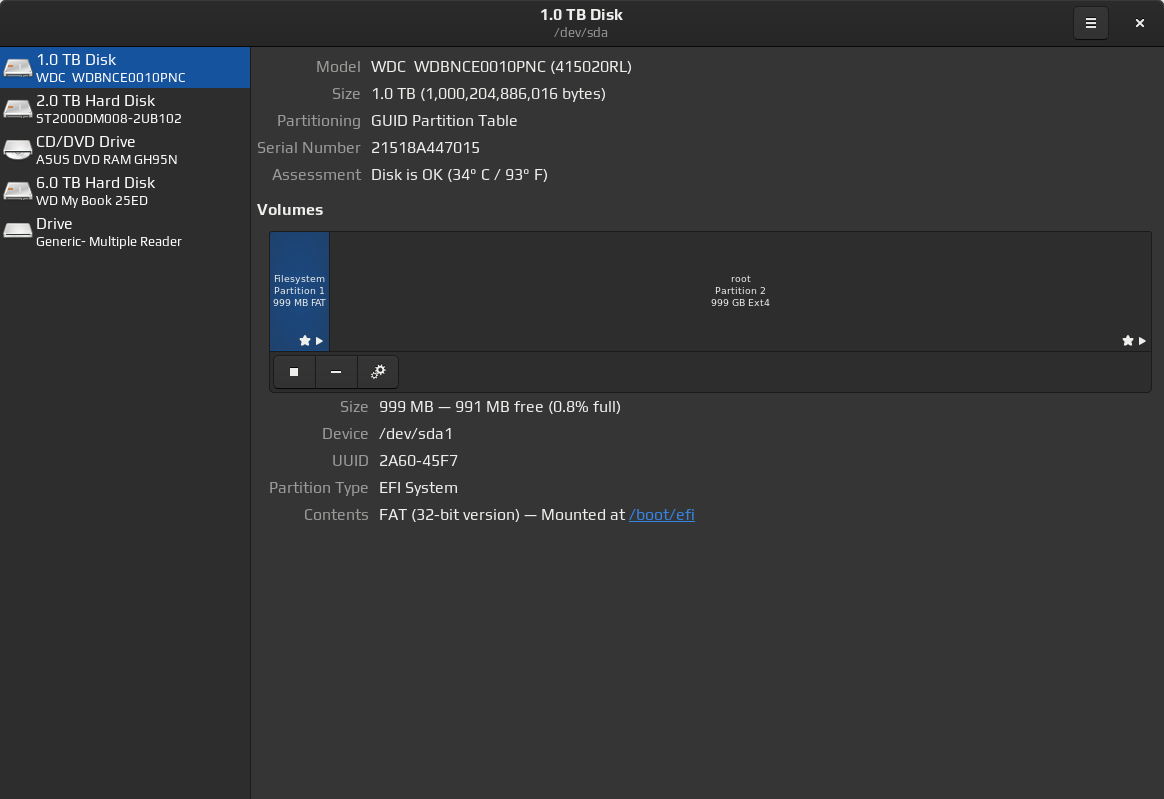The width and height of the screenshot is (1164, 799).
Task: Select the root Partition 2 Ext4 volume
Action: point(740,290)
